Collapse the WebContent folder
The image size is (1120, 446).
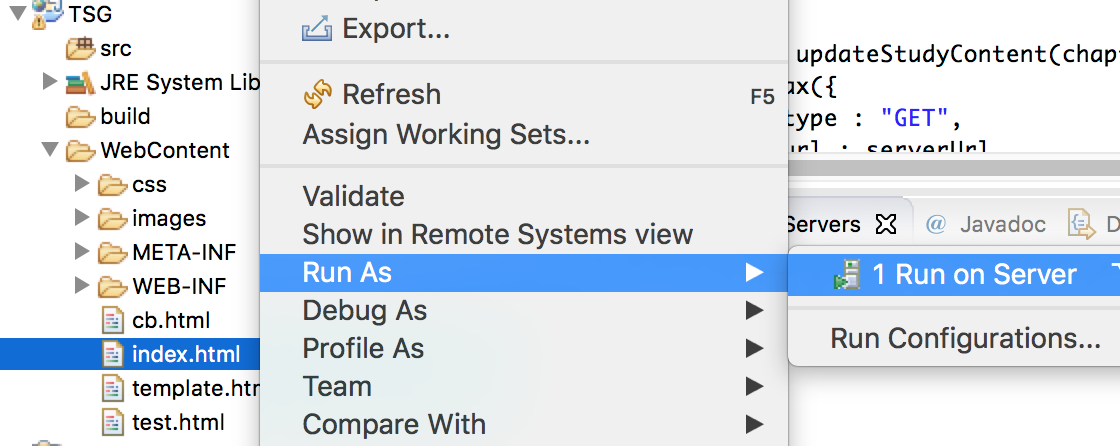pyautogui.click(x=49, y=149)
